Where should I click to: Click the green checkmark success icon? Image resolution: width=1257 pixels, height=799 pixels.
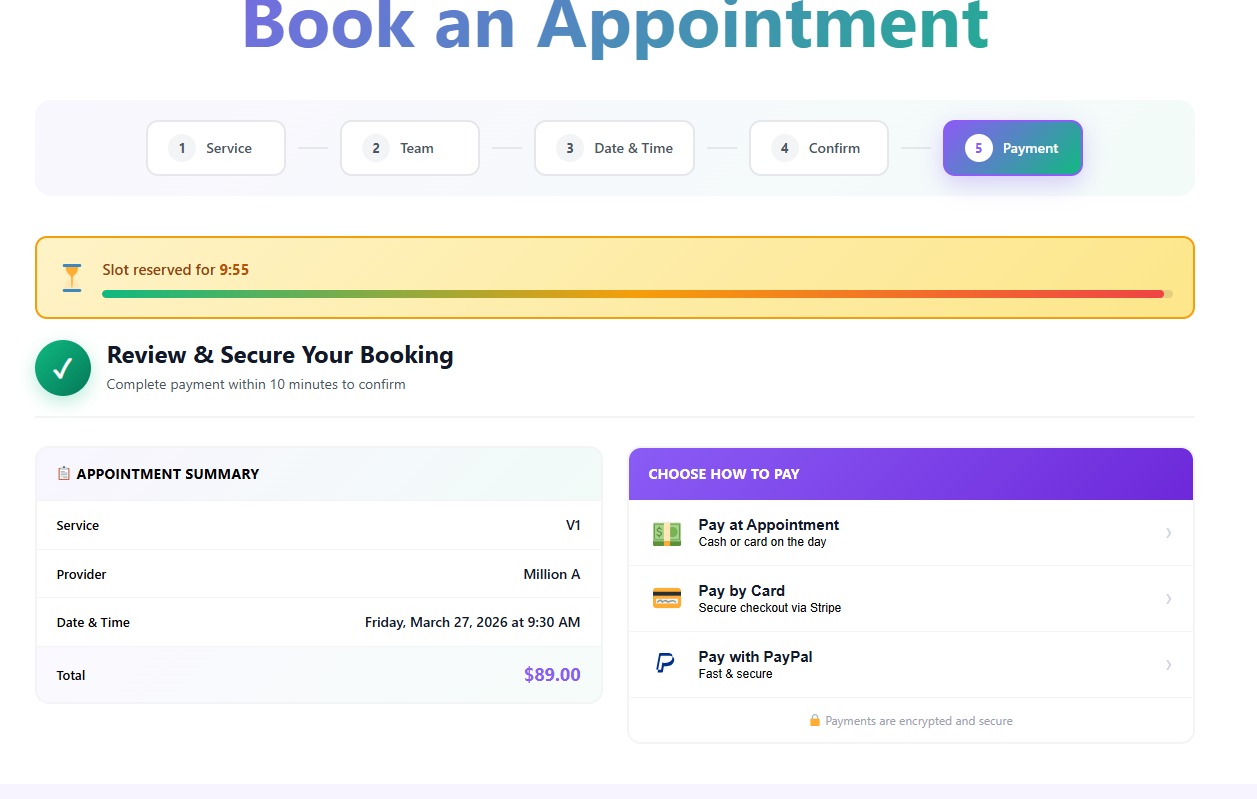click(x=63, y=368)
